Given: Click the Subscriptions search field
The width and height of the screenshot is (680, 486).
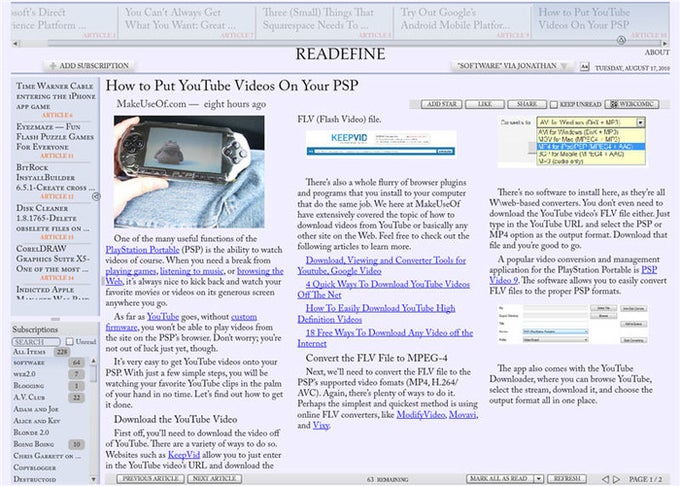Looking at the screenshot, I should 36,342.
